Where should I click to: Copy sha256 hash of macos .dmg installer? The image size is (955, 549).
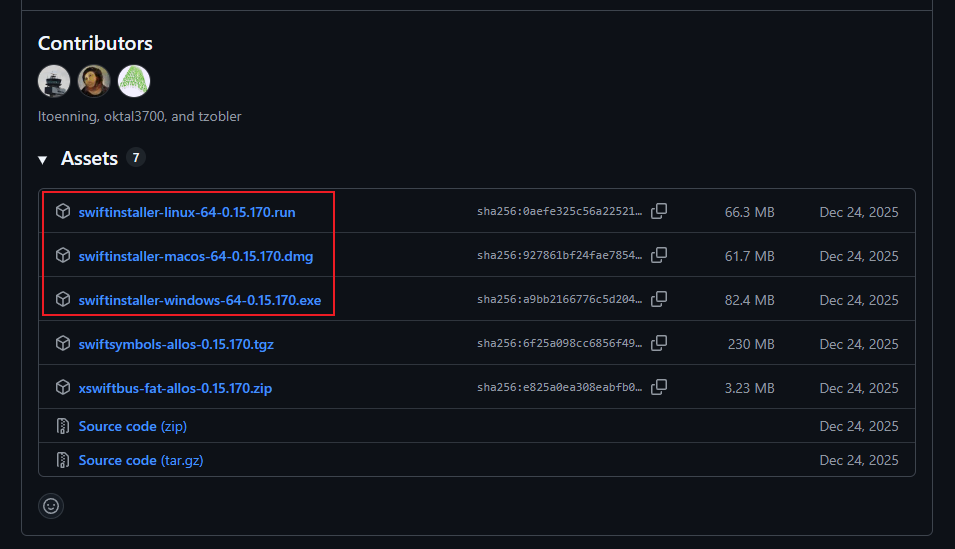click(659, 255)
